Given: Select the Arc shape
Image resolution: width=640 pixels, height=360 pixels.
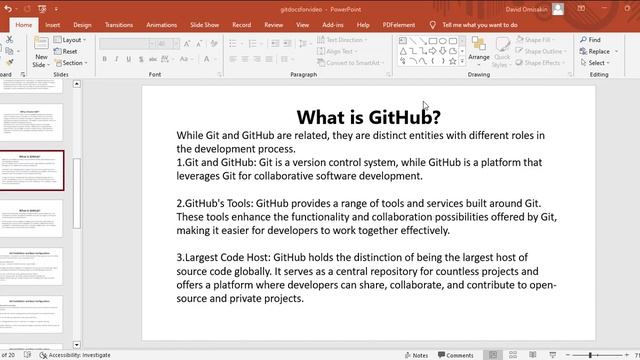Looking at the screenshot, I should (x=413, y=61).
